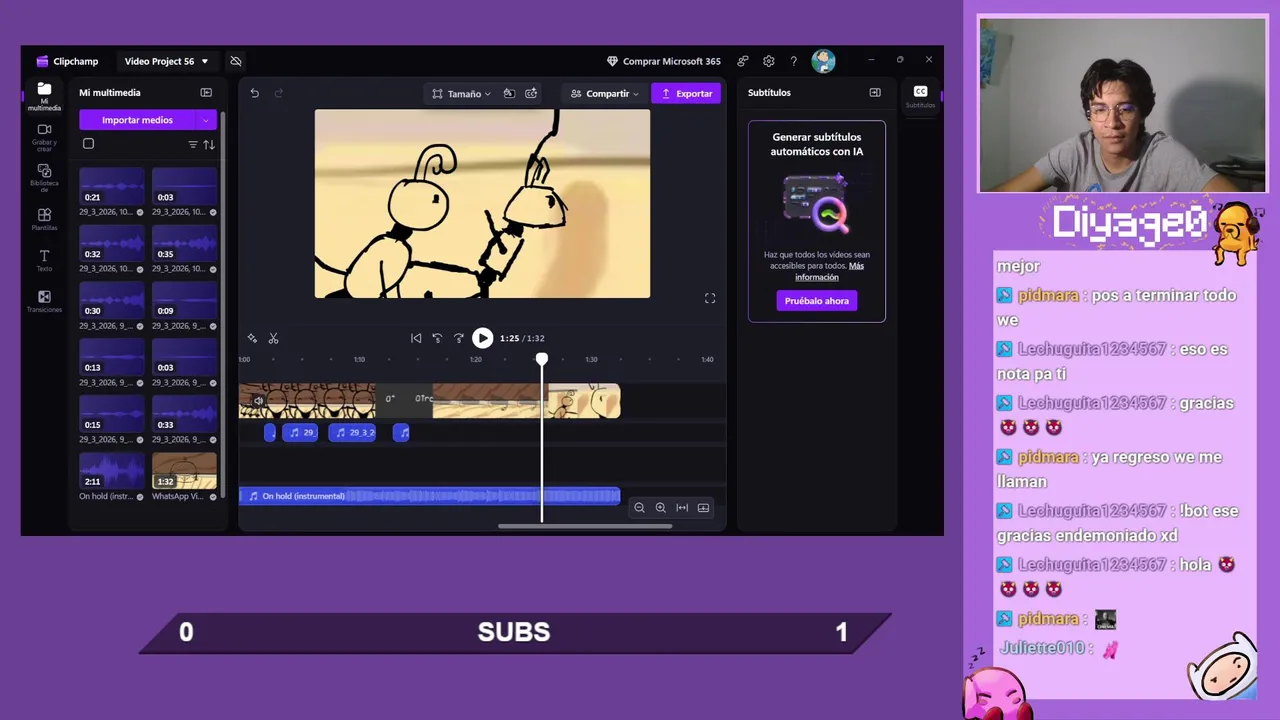Open the Transiciones sidebar tab
The width and height of the screenshot is (1280, 720).
click(44, 302)
